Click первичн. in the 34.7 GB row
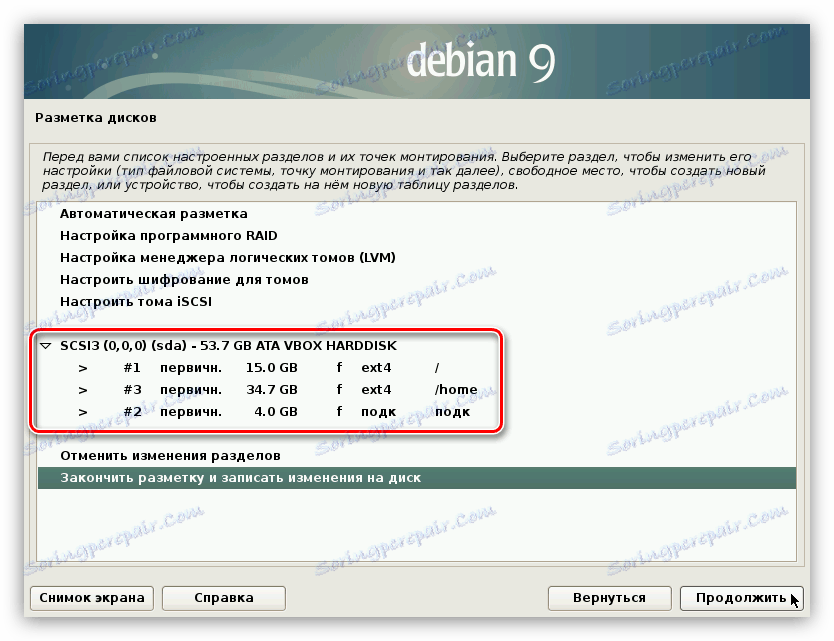Image resolution: width=834 pixels, height=641 pixels. (x=191, y=390)
